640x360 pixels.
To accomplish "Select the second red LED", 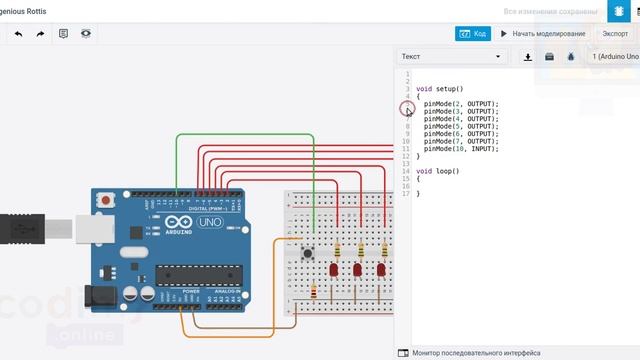I will click(x=357, y=270).
